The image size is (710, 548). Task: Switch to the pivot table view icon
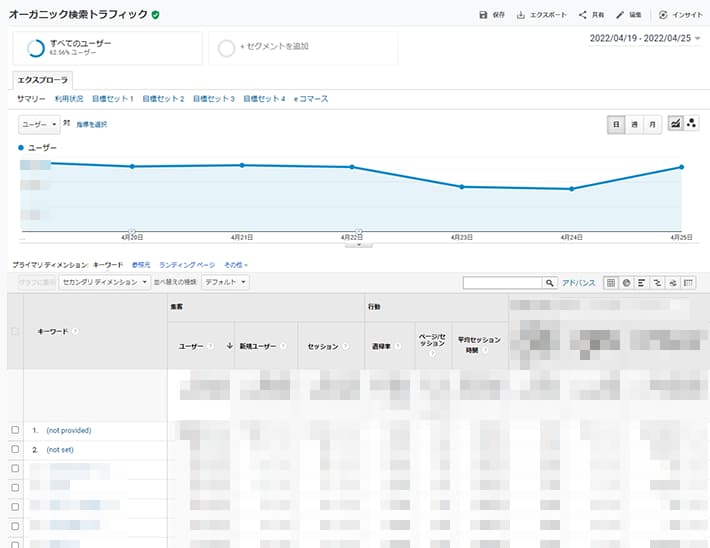click(x=688, y=283)
